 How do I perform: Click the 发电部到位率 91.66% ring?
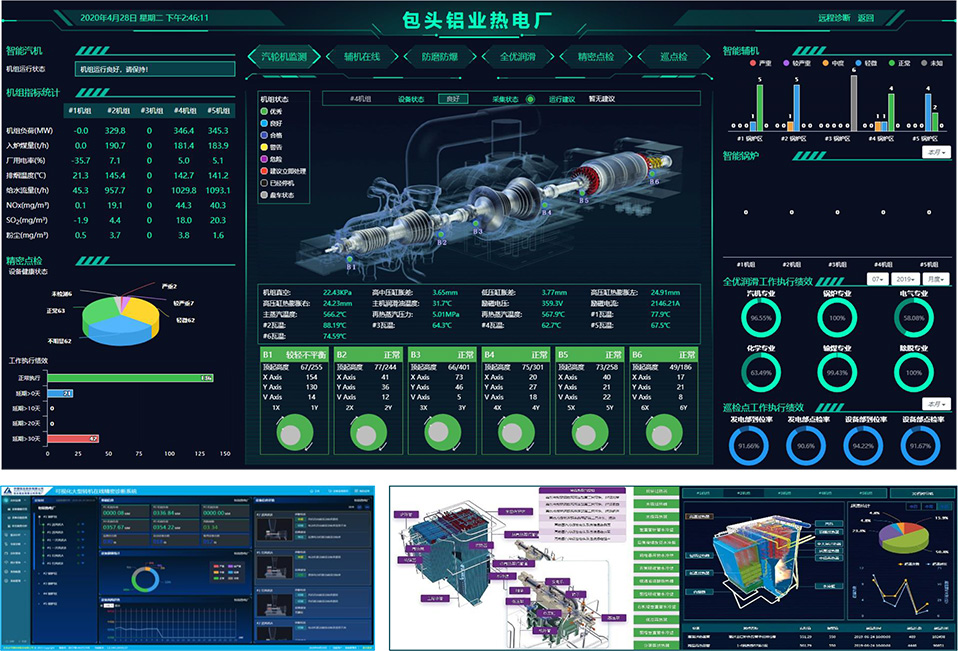point(748,446)
